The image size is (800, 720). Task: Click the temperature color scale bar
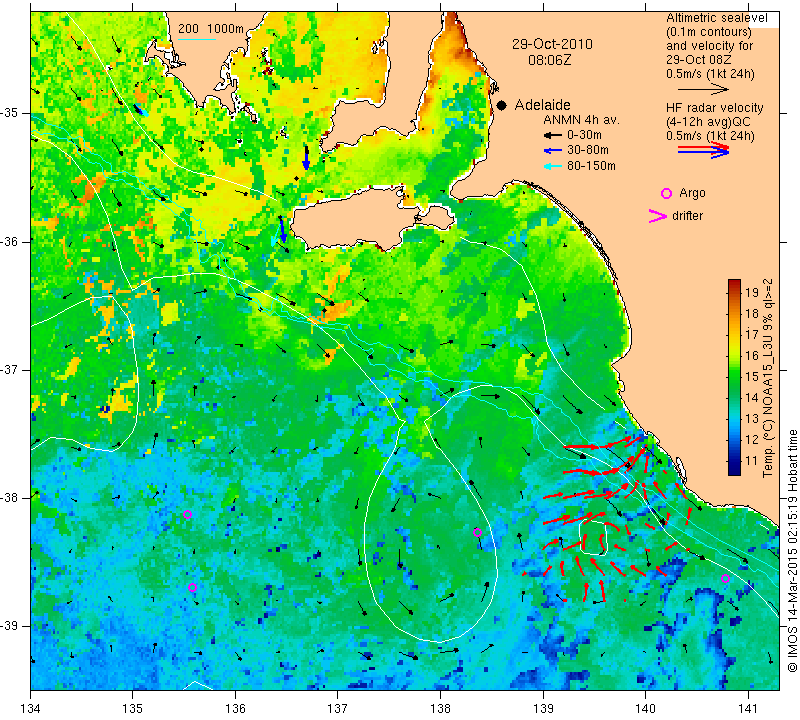(x=734, y=377)
